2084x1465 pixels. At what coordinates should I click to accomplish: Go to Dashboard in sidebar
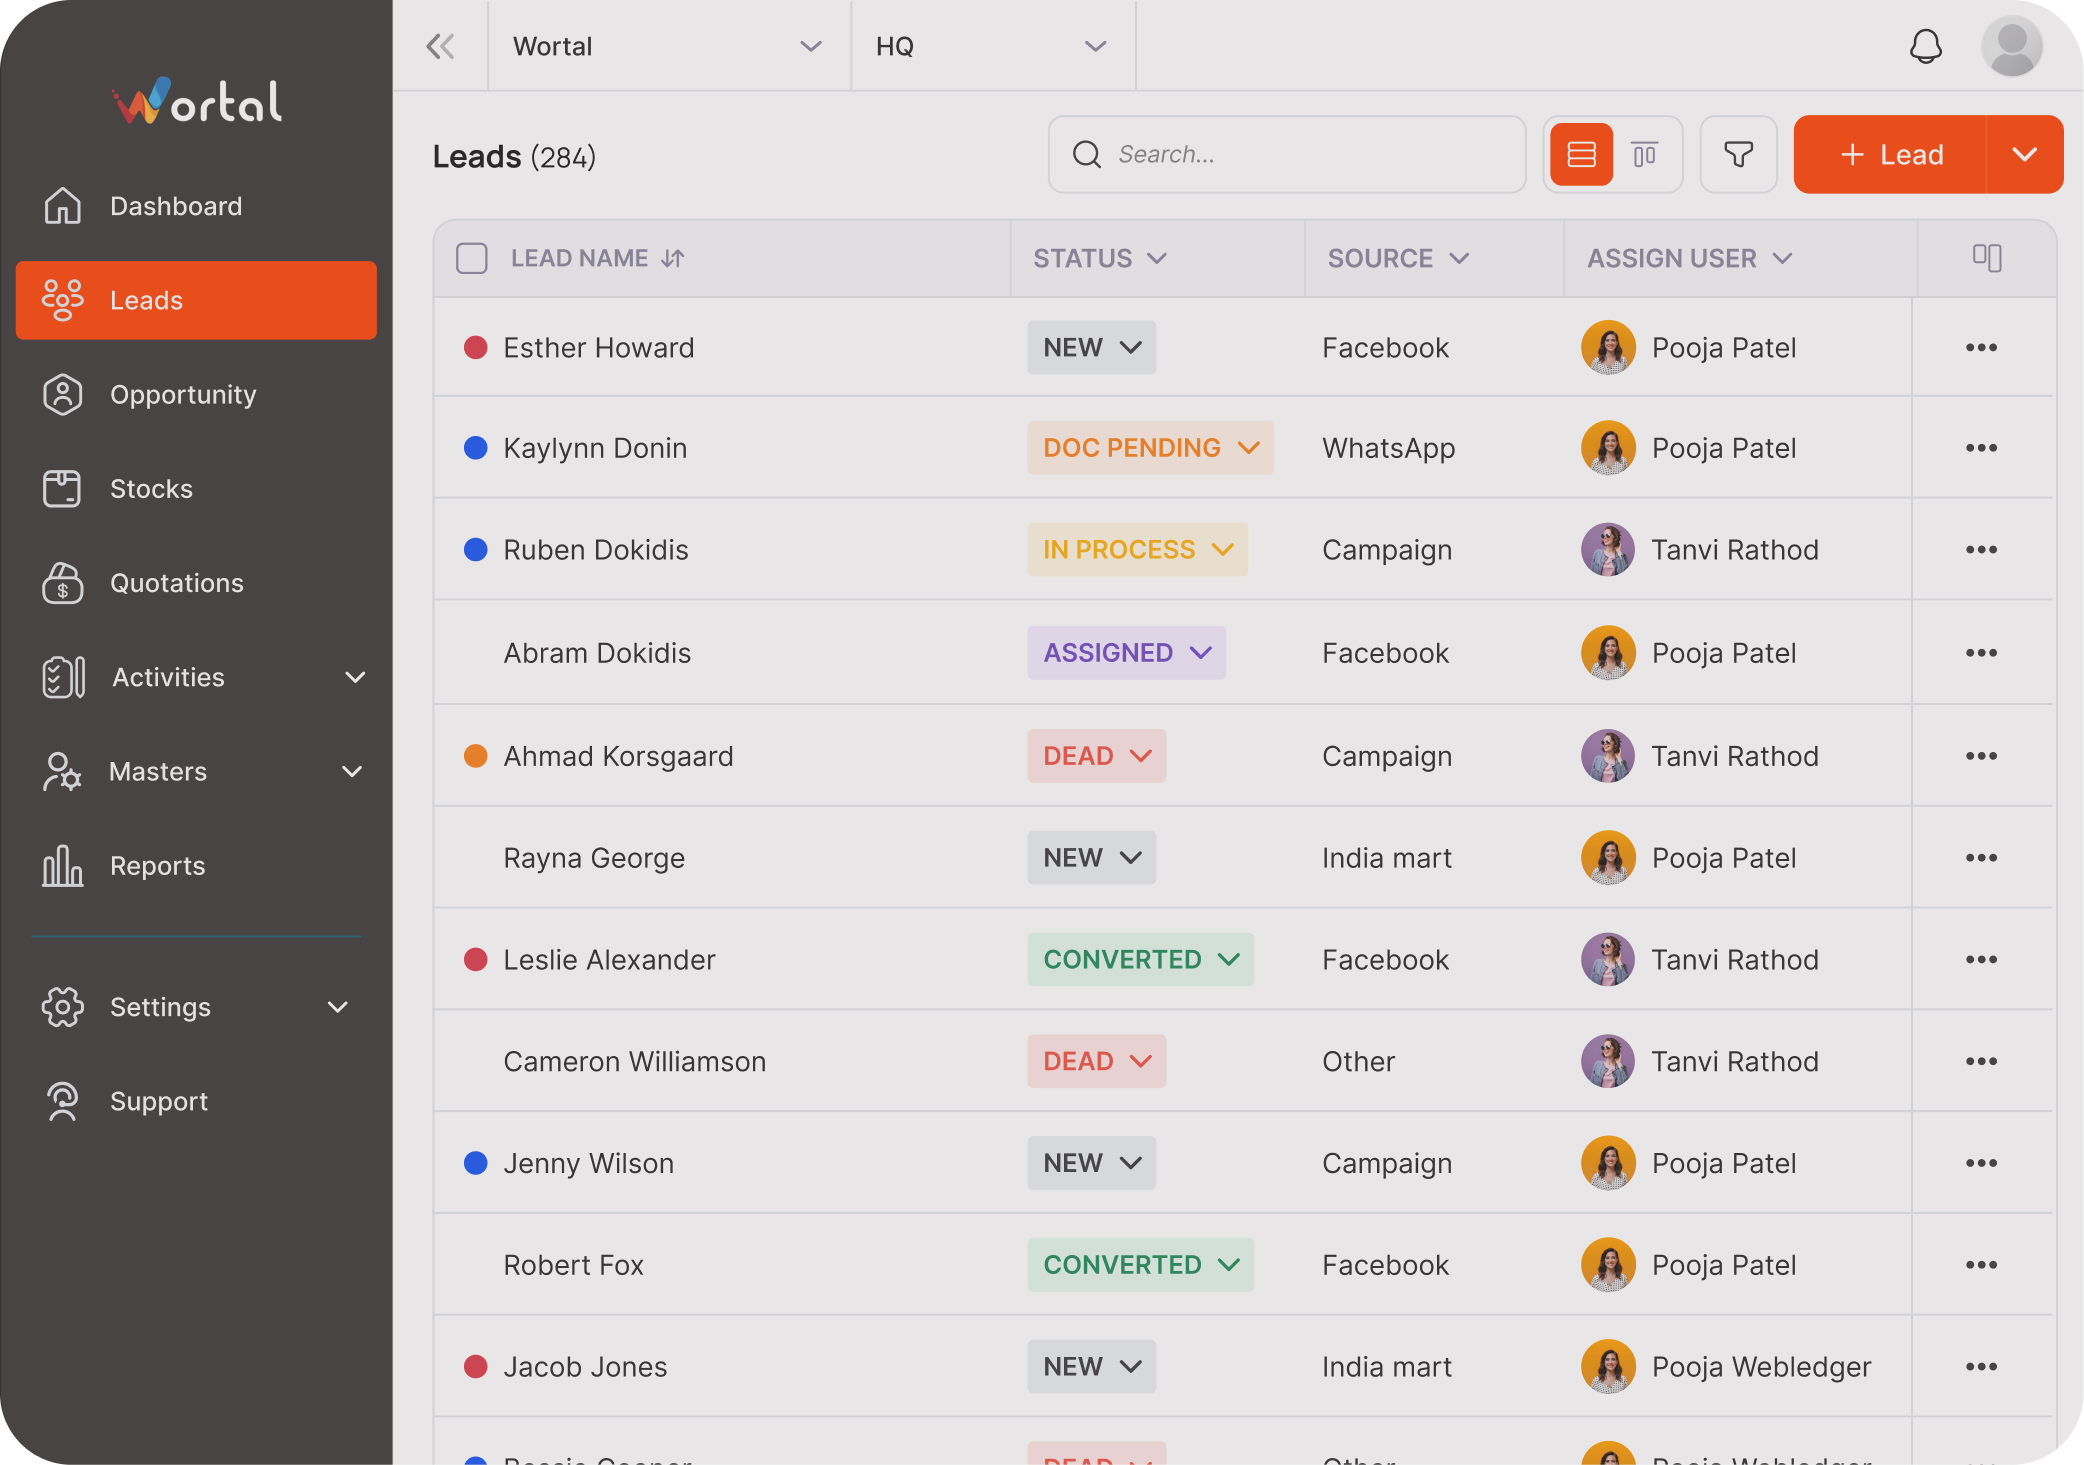(197, 206)
